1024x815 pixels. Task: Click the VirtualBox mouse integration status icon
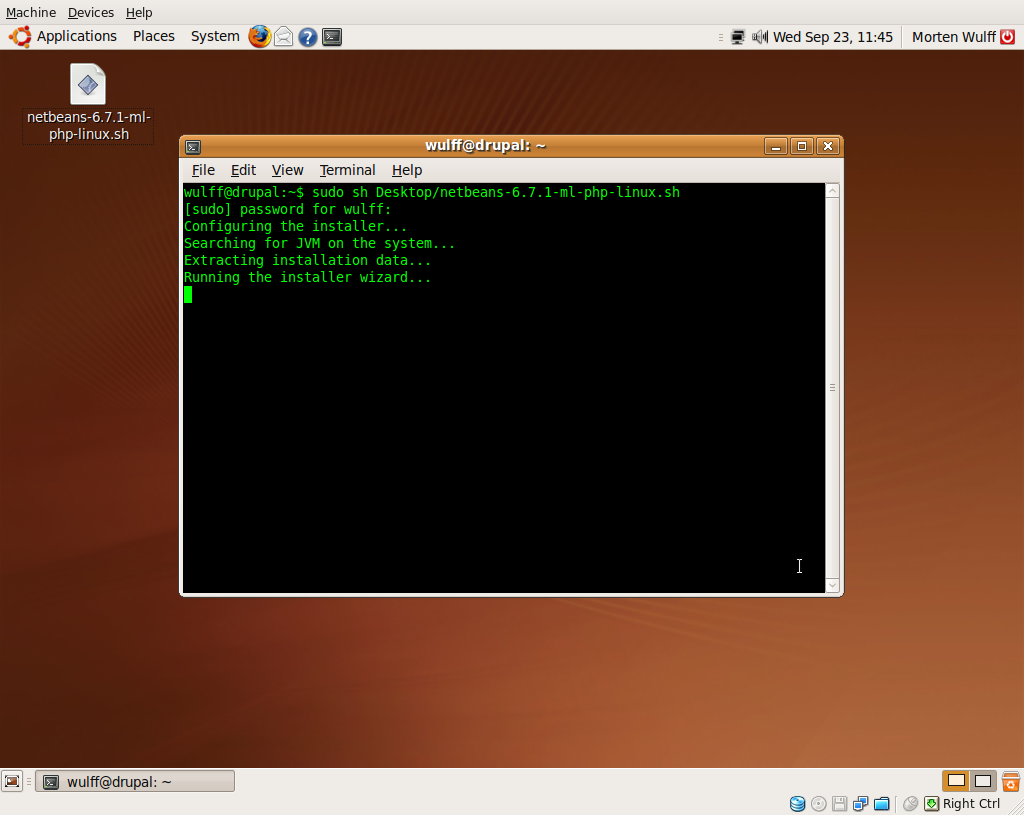(x=910, y=804)
